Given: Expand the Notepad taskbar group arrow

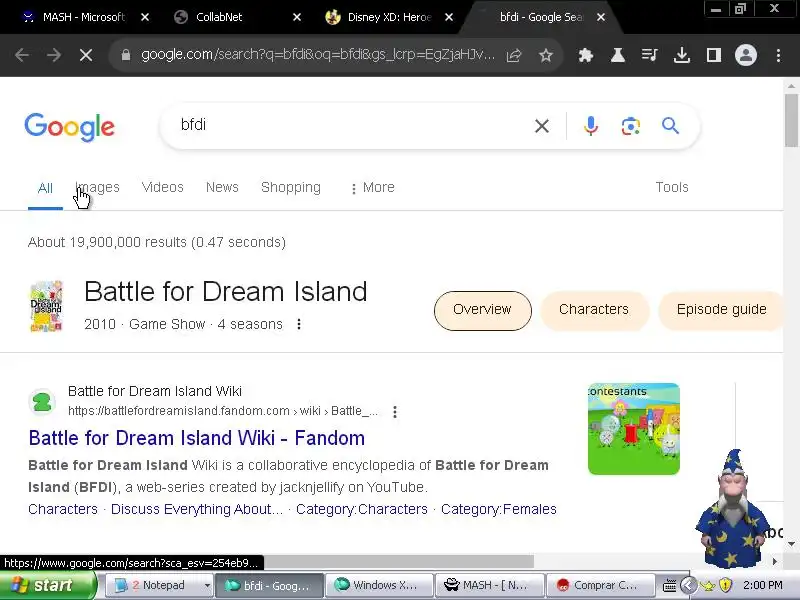Looking at the screenshot, I should coord(207,585).
